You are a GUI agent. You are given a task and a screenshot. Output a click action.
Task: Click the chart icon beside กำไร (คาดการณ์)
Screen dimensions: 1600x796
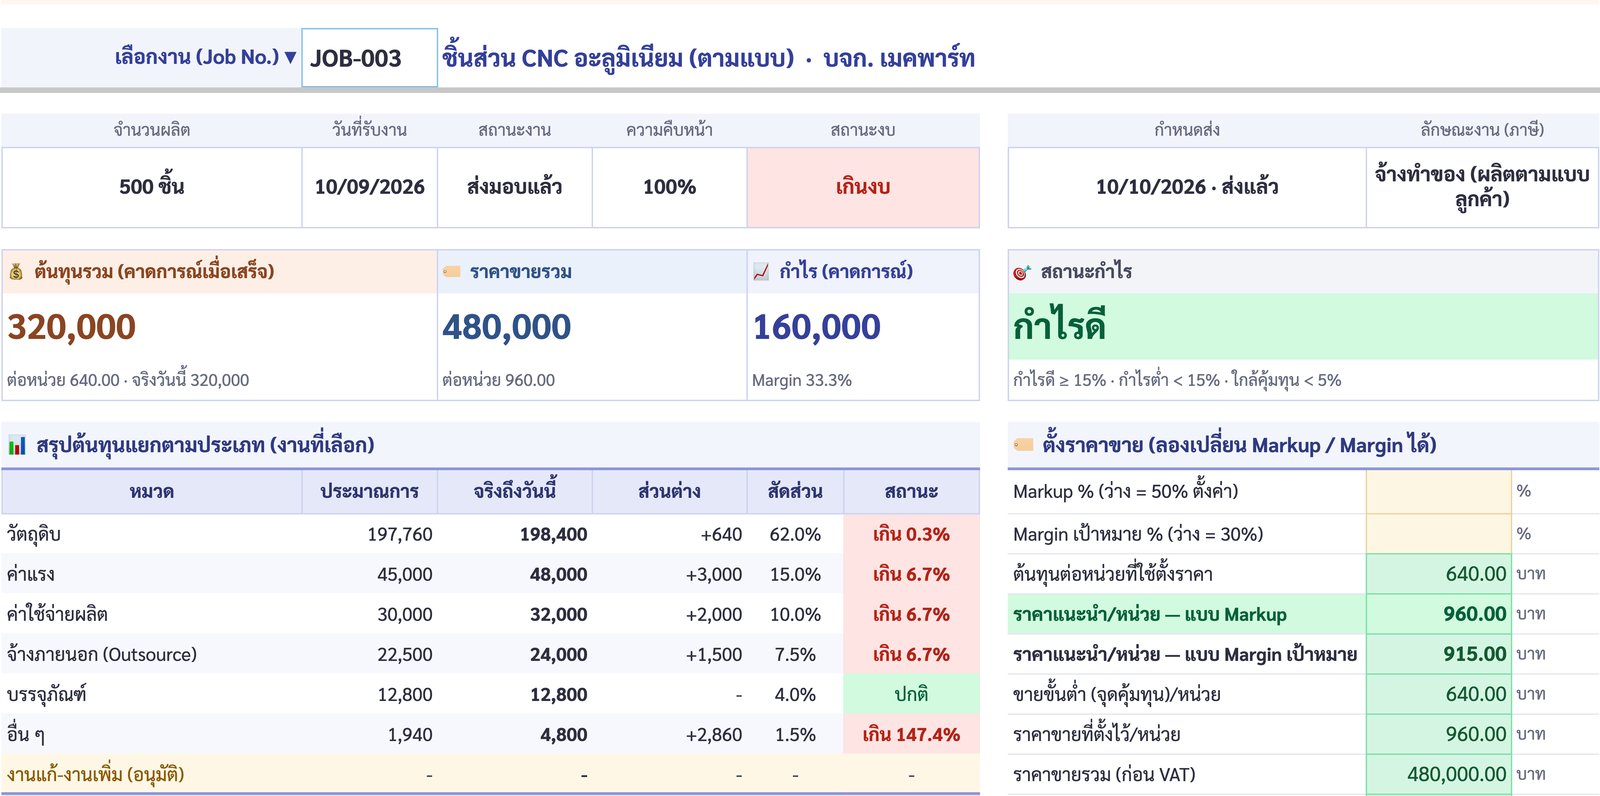click(761, 272)
